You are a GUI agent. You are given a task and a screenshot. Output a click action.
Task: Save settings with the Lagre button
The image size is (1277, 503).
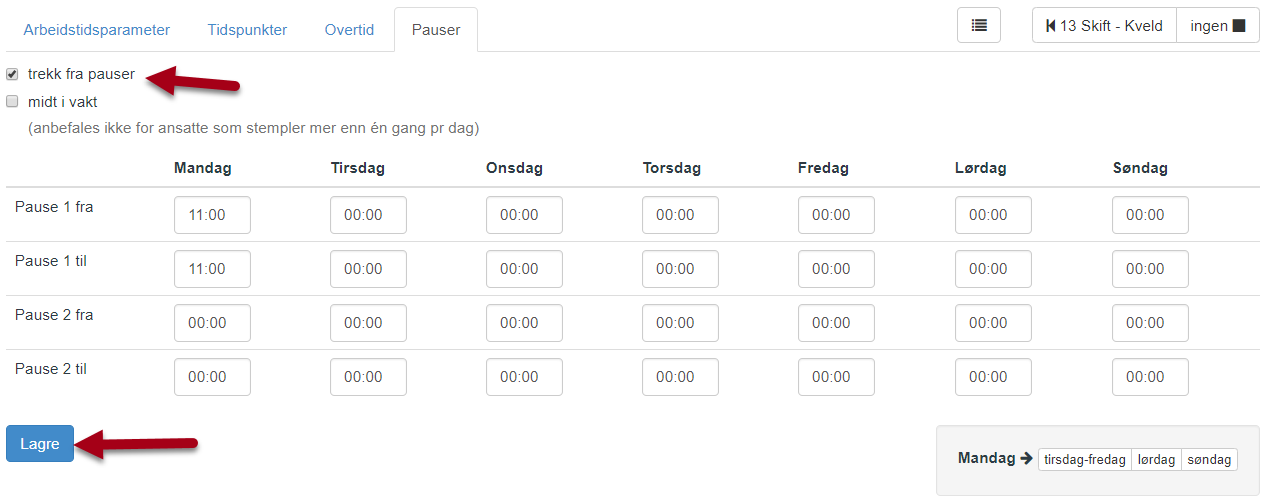tap(40, 444)
